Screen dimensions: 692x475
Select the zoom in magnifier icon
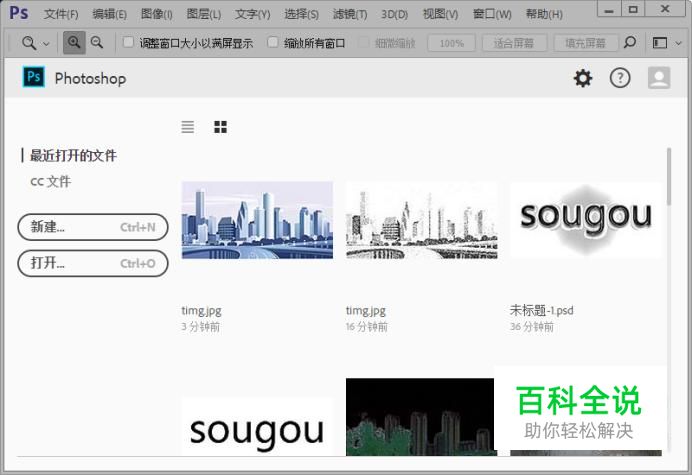click(74, 43)
